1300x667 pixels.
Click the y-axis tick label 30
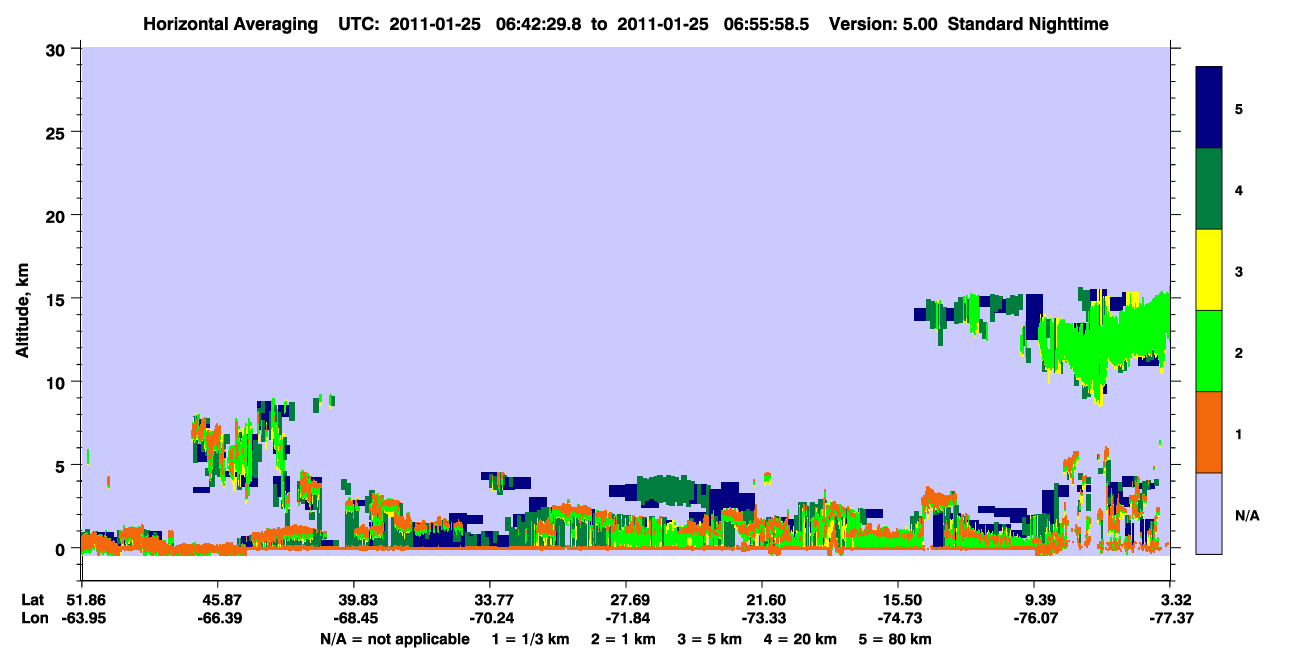(58, 49)
